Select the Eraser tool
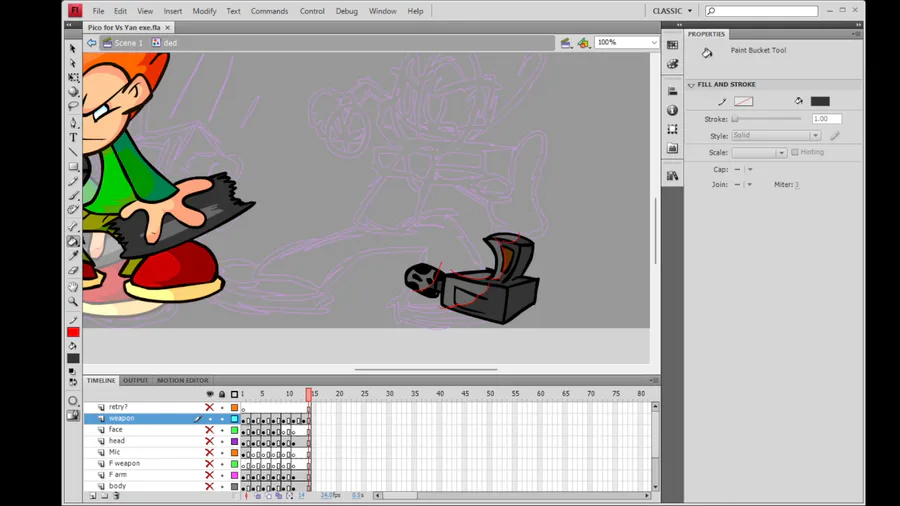Viewport: 900px width, 506px height. (73, 270)
